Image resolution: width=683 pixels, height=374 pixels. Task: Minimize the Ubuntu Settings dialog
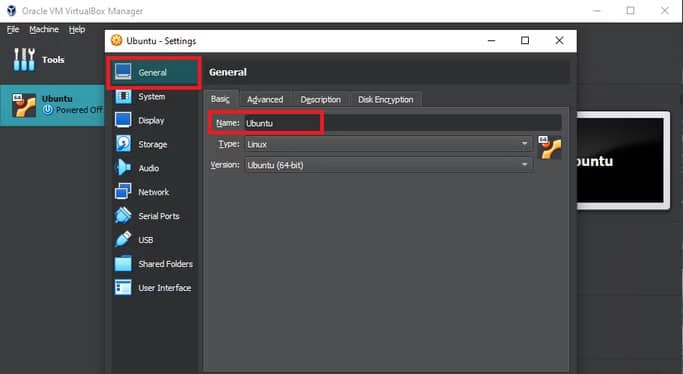point(491,40)
